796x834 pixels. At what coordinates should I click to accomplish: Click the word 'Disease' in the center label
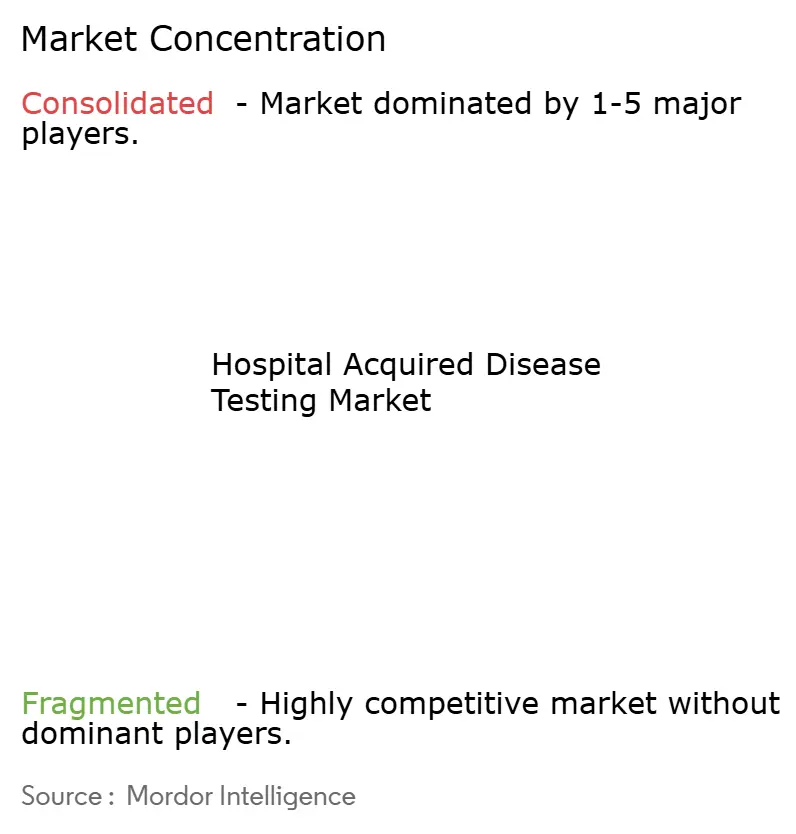[x=543, y=365]
